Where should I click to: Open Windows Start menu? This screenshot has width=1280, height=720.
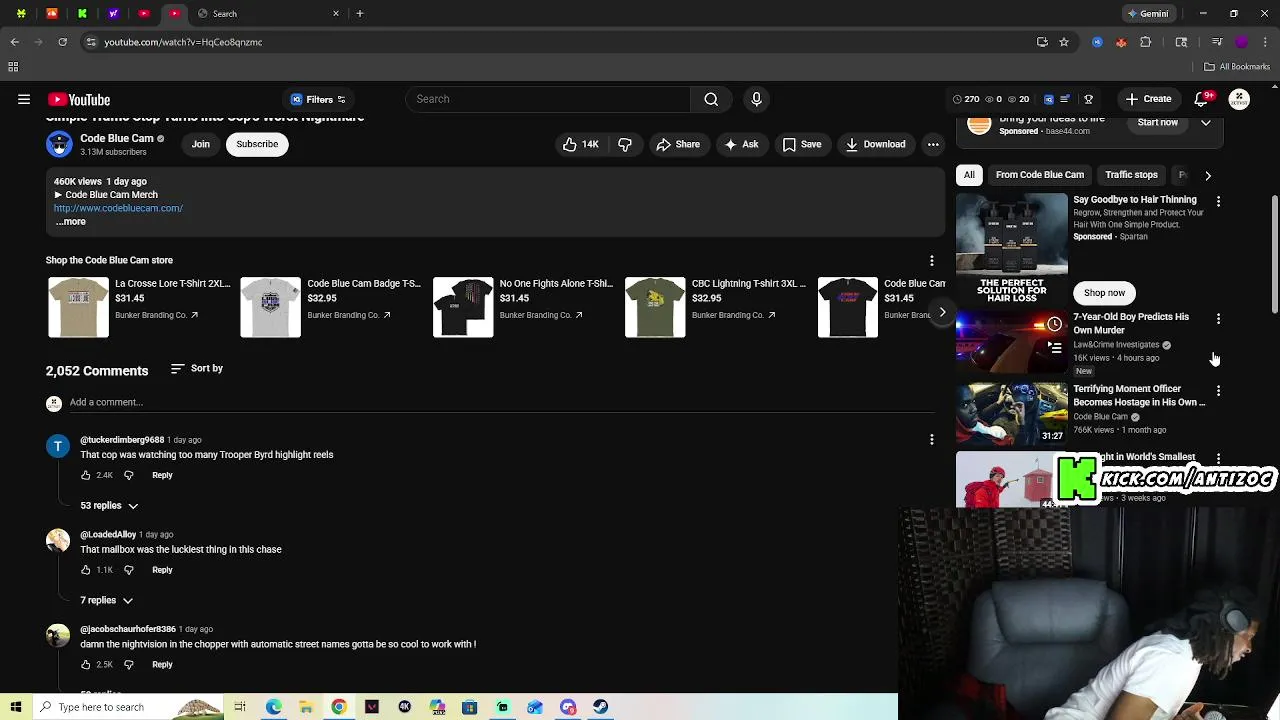pos(16,707)
